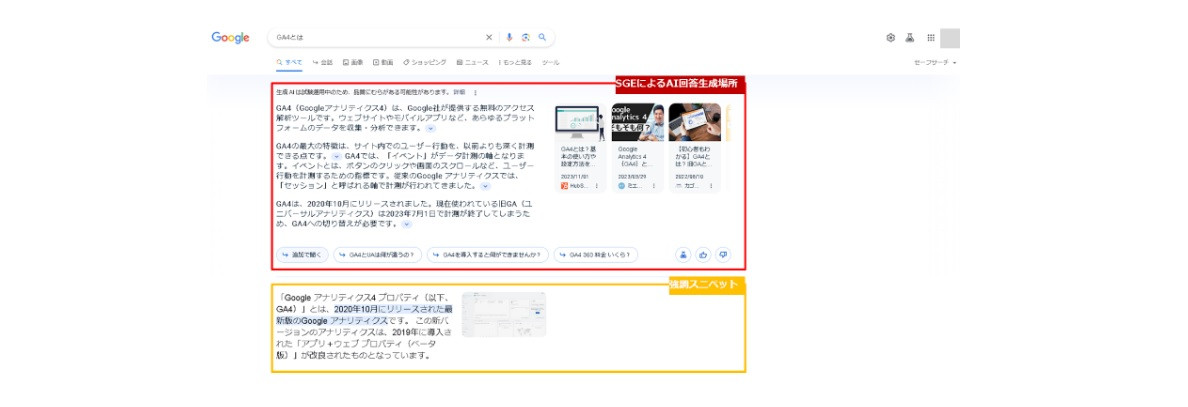This screenshot has height=407, width=1188.
Task: Open the セーフサーチ dropdown
Action: tap(935, 63)
